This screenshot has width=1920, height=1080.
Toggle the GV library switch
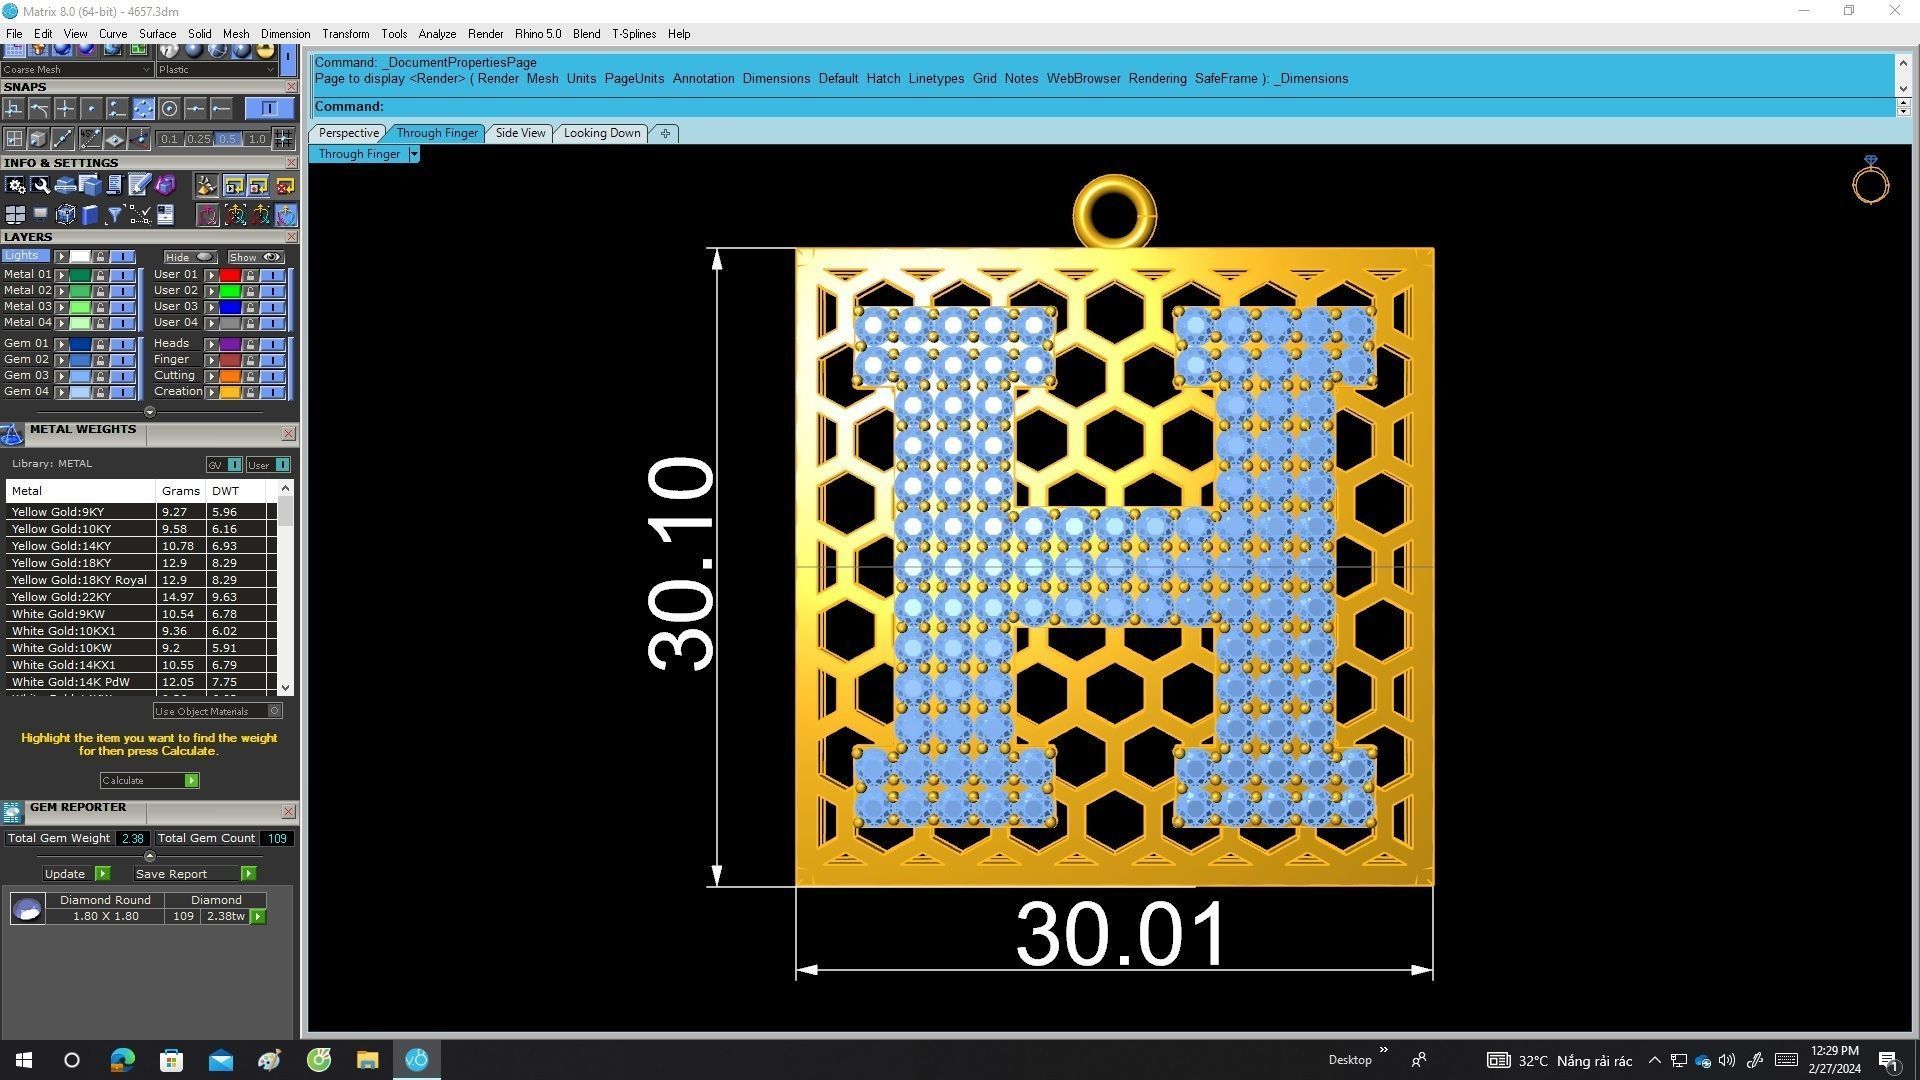[x=234, y=465]
